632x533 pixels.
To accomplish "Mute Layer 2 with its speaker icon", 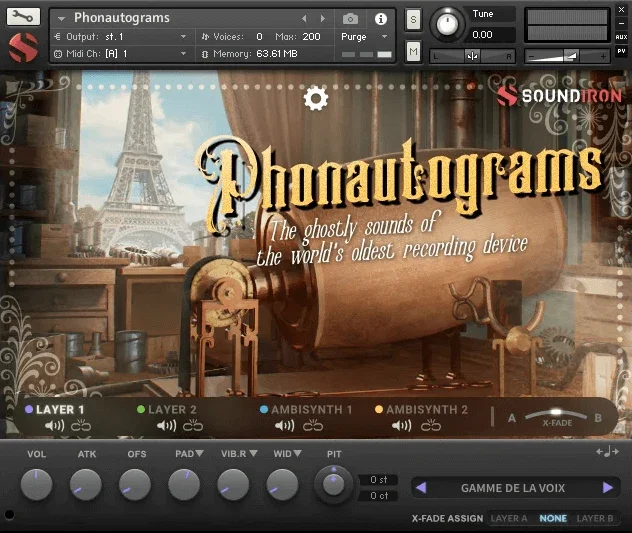I will 166,425.
